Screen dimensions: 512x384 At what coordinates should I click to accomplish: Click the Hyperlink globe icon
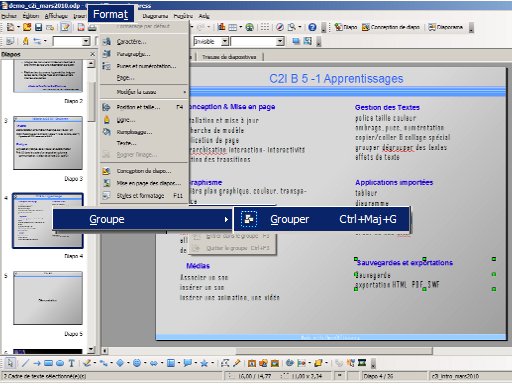250,27
